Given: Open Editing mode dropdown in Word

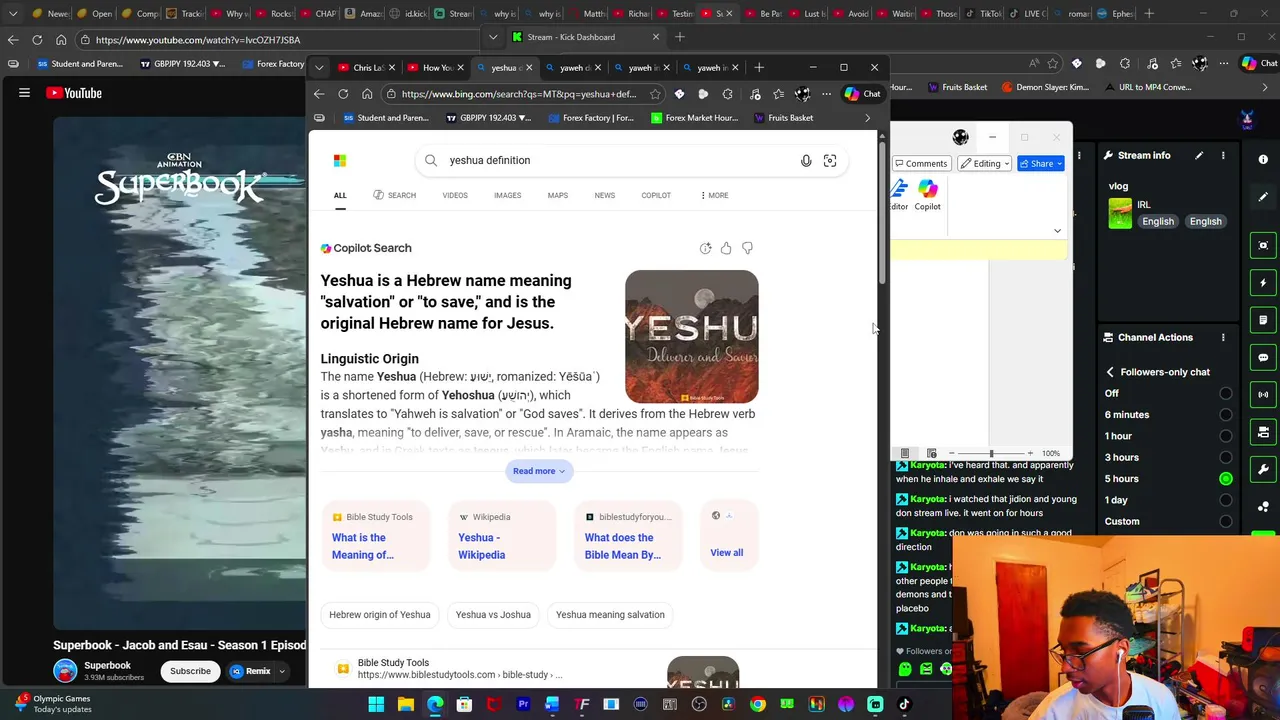Looking at the screenshot, I should [984, 164].
